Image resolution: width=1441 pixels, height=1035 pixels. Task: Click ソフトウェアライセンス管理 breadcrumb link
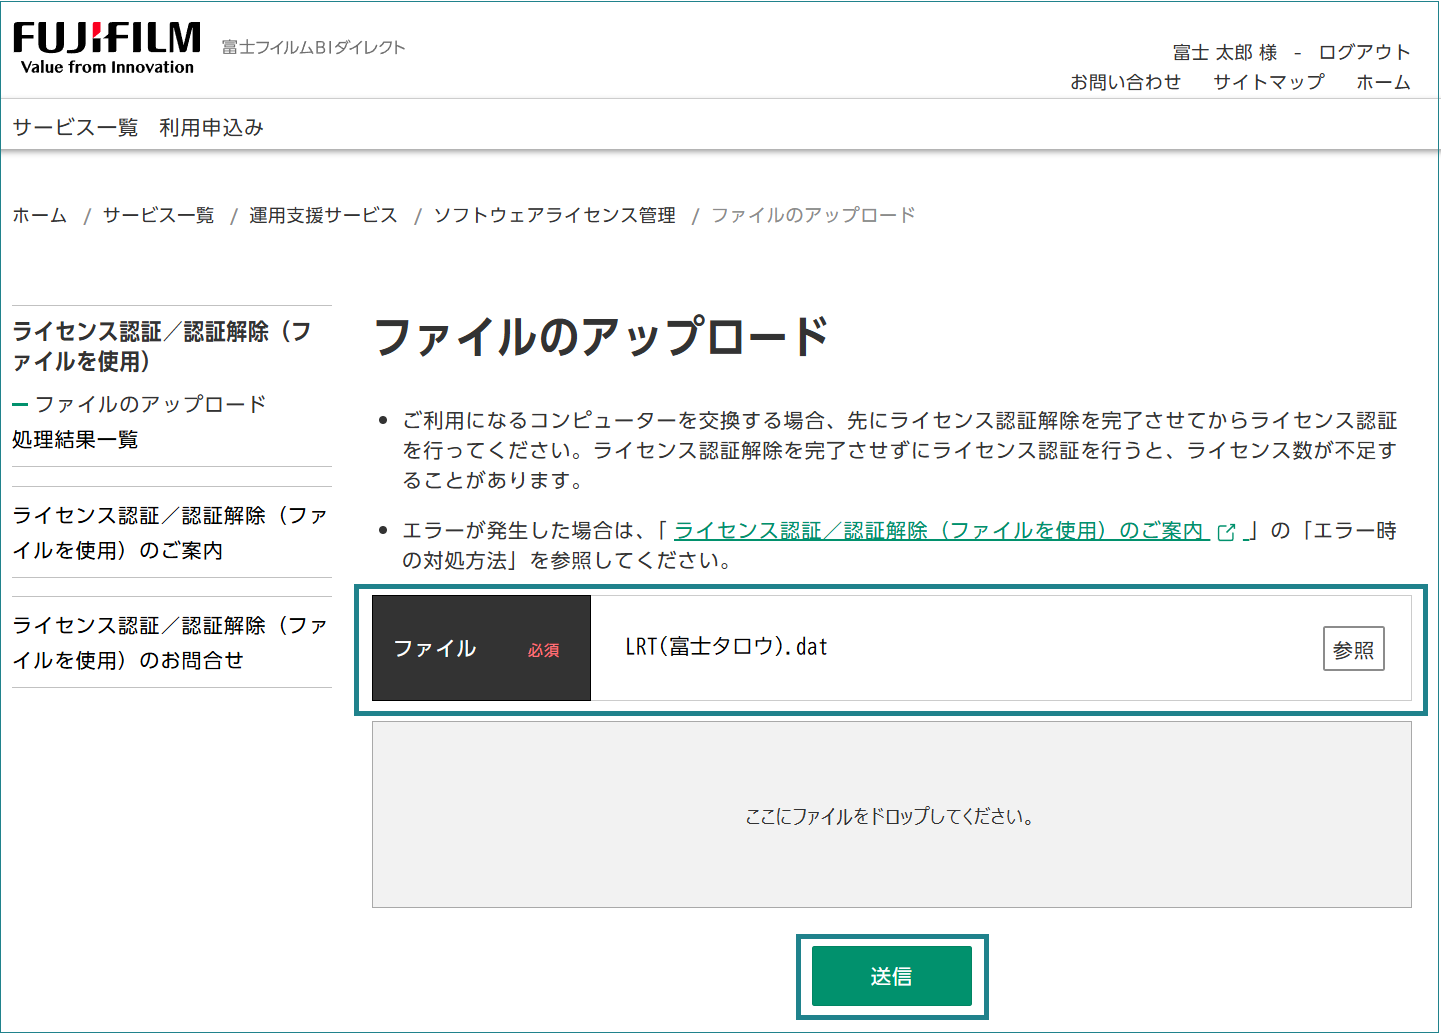tap(554, 215)
